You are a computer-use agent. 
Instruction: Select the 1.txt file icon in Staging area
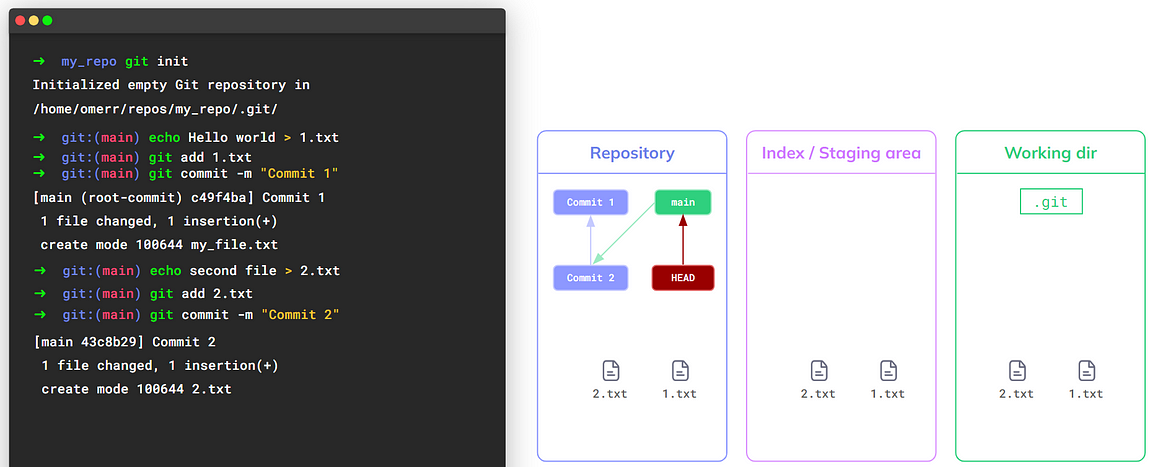(x=888, y=370)
